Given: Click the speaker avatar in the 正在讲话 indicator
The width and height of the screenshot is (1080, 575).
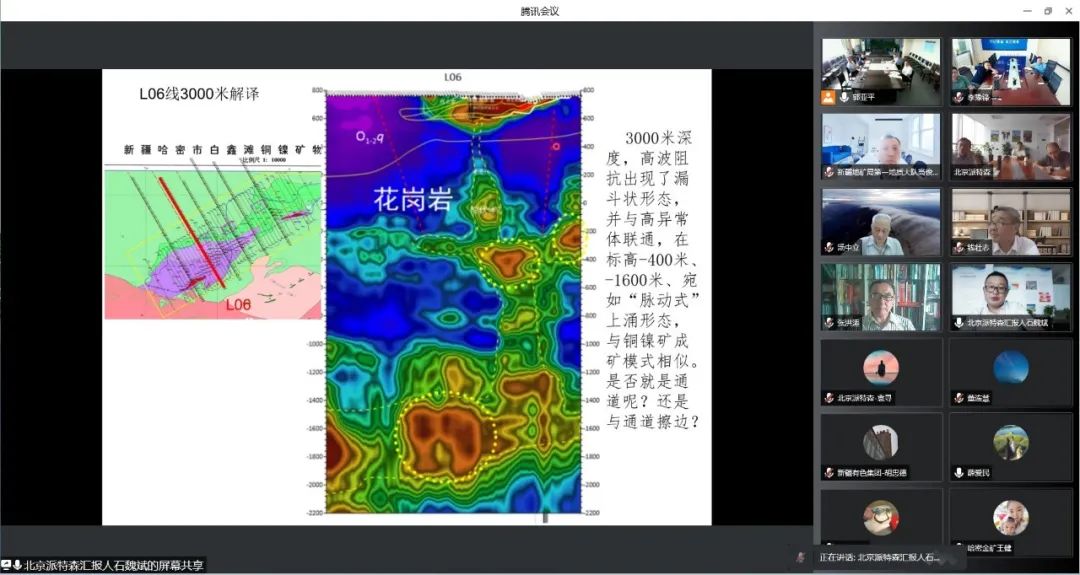Looking at the screenshot, I should (800, 557).
